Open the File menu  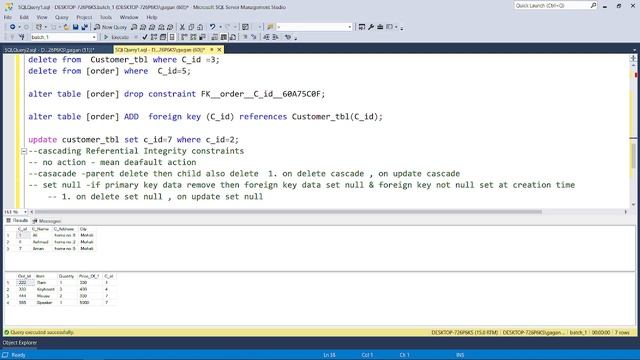[x=8, y=17]
